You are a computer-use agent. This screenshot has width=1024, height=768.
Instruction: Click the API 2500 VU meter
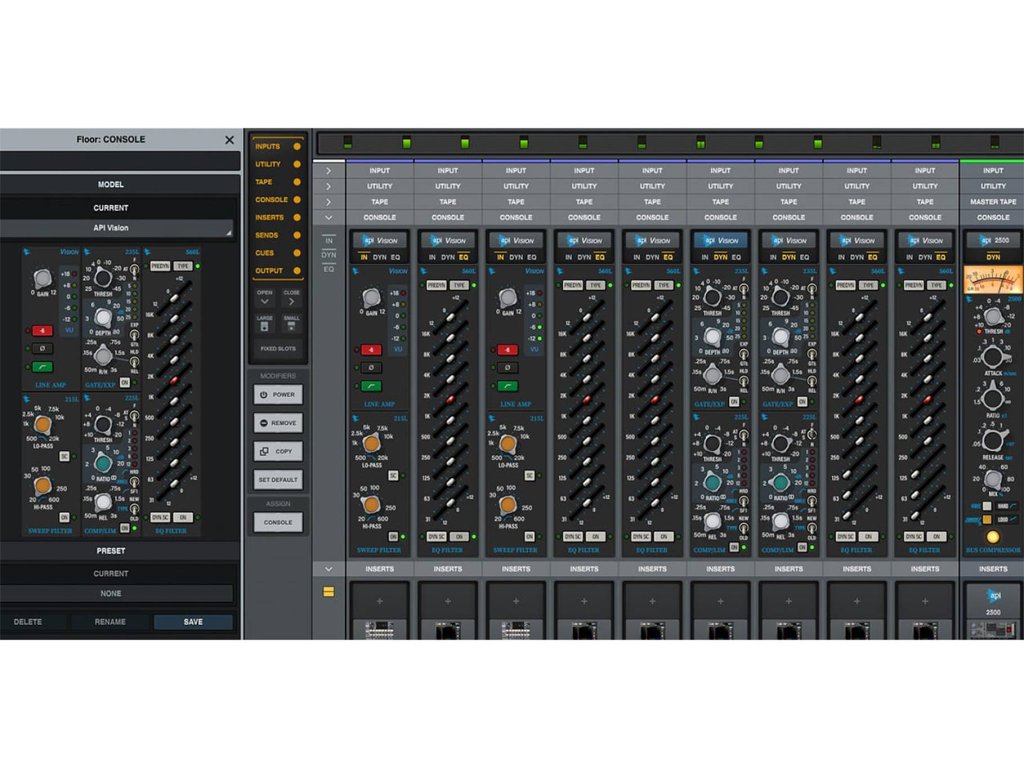point(992,281)
